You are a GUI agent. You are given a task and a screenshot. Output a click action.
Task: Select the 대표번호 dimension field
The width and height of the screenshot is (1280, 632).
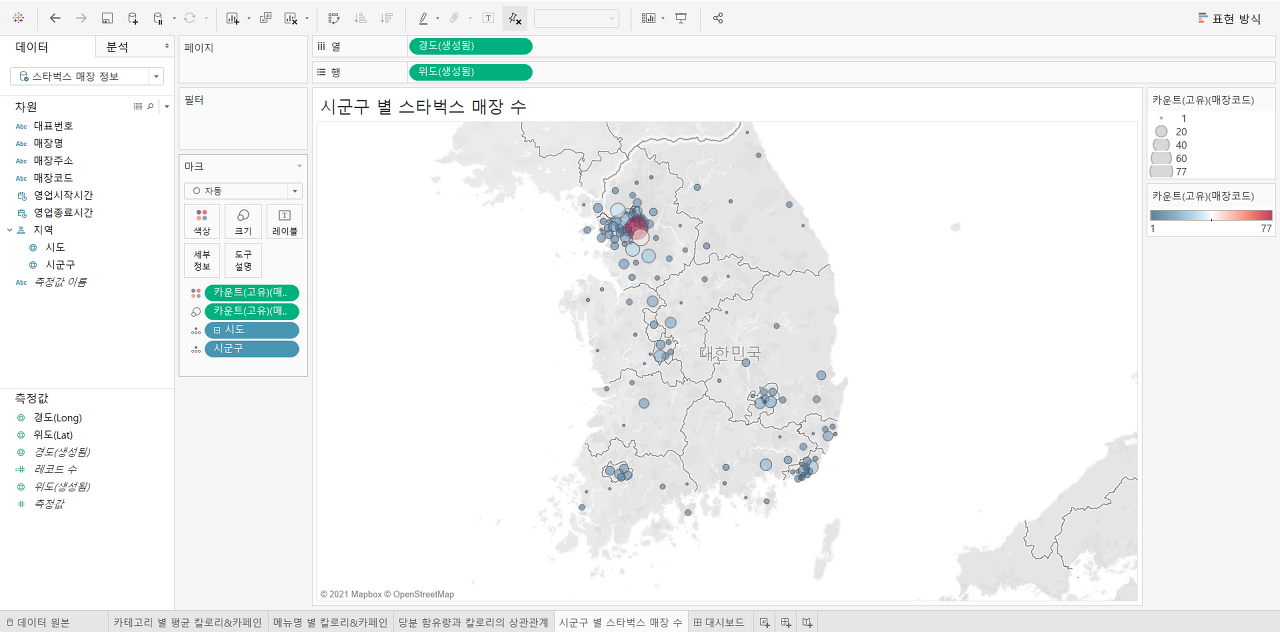[53, 126]
